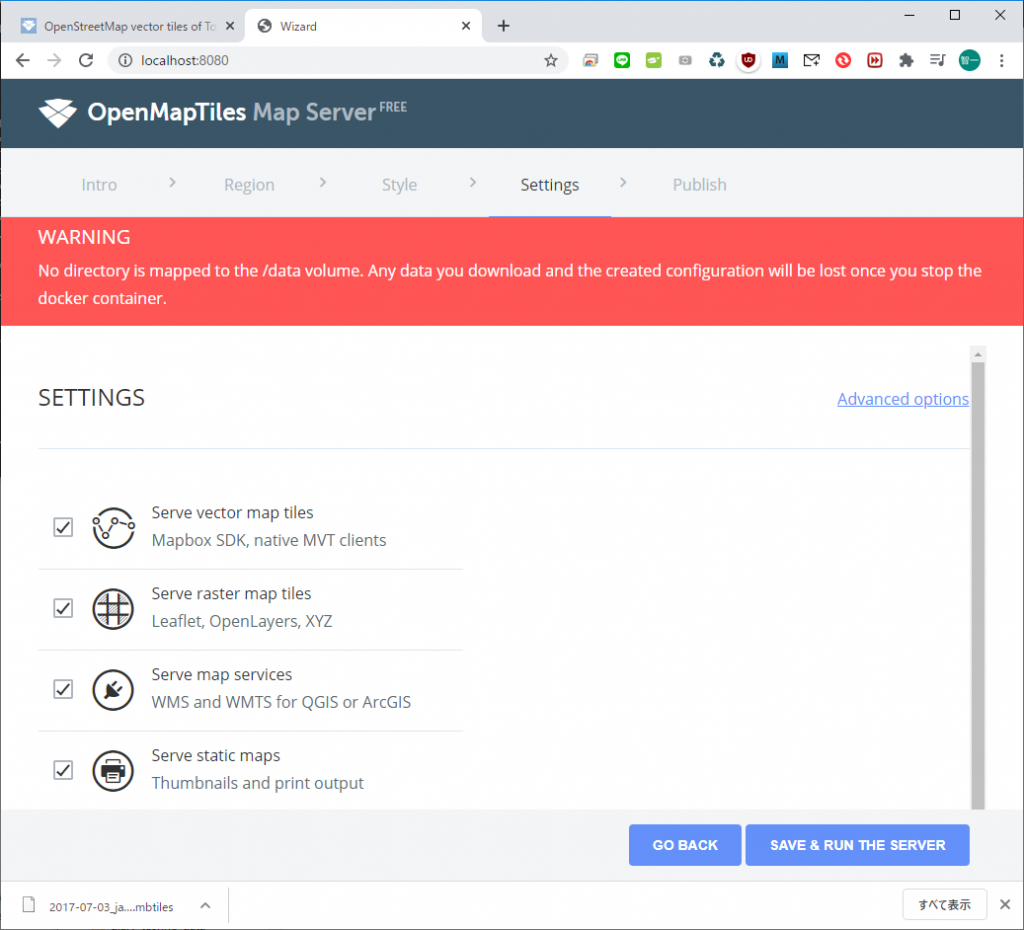Viewport: 1024px width, 930px height.
Task: Go to the Region wizard step
Action: [x=249, y=185]
